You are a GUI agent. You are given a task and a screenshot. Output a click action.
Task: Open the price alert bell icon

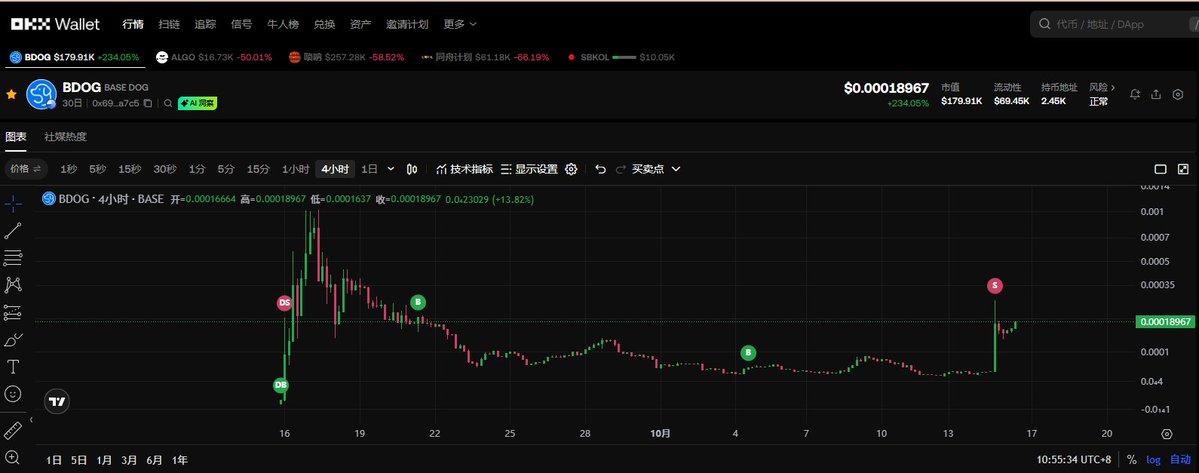pos(1135,94)
